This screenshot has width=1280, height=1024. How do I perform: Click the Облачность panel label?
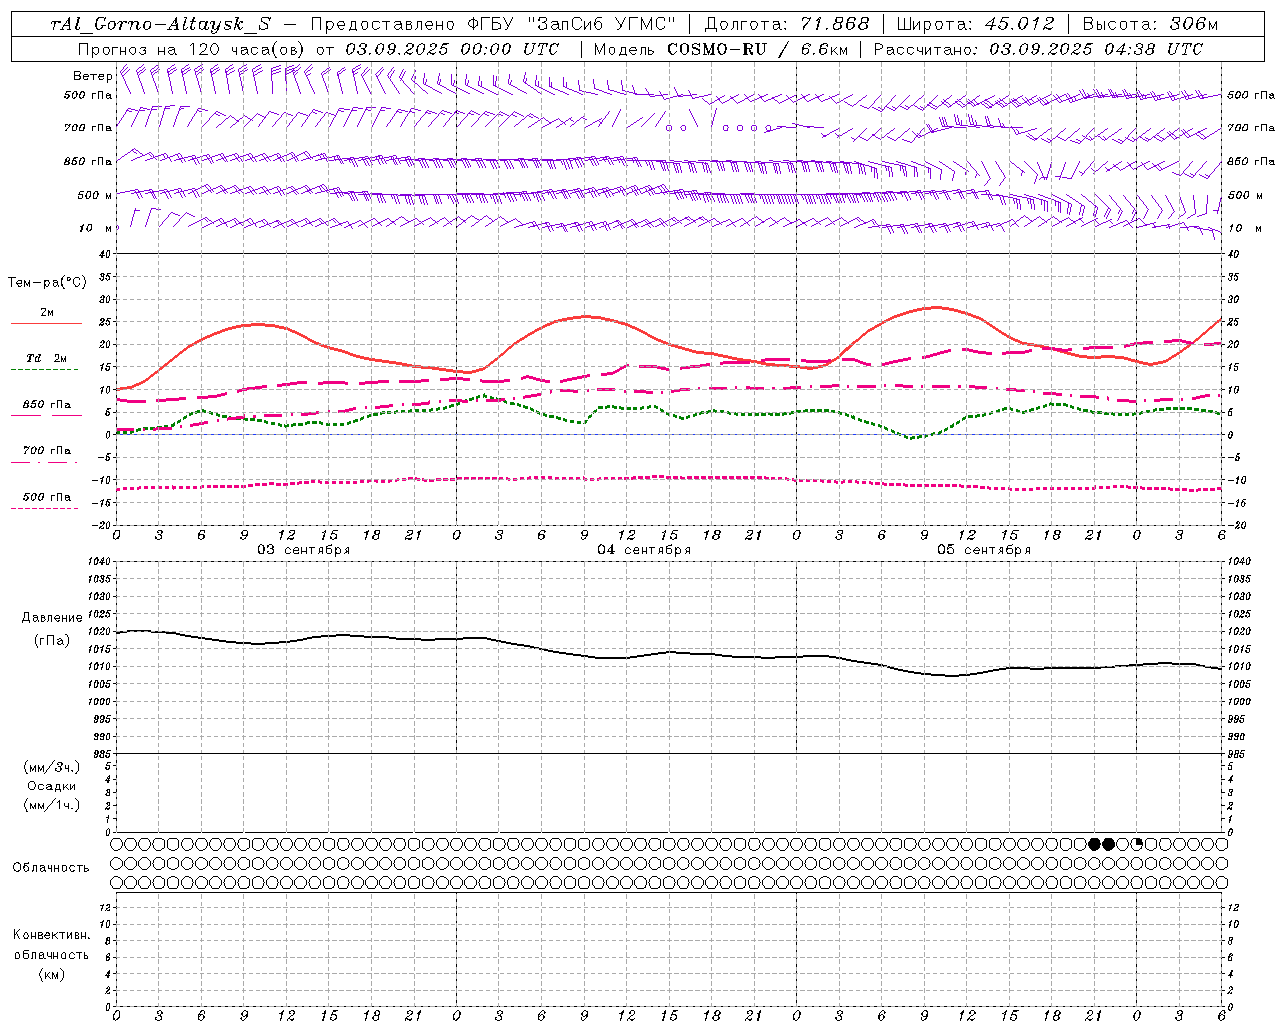(x=51, y=867)
